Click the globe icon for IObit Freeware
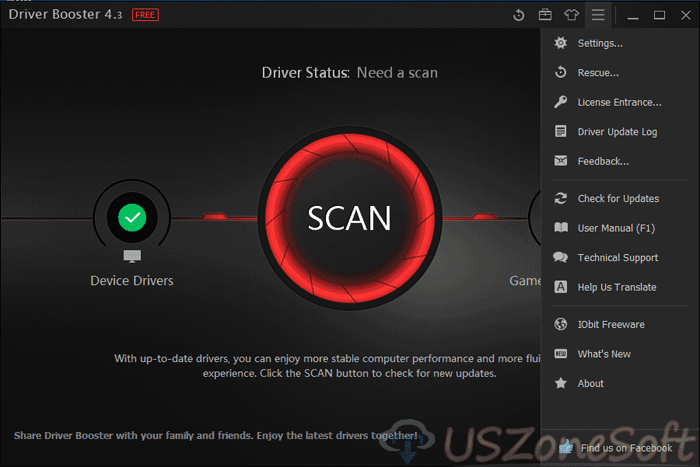 [561, 324]
